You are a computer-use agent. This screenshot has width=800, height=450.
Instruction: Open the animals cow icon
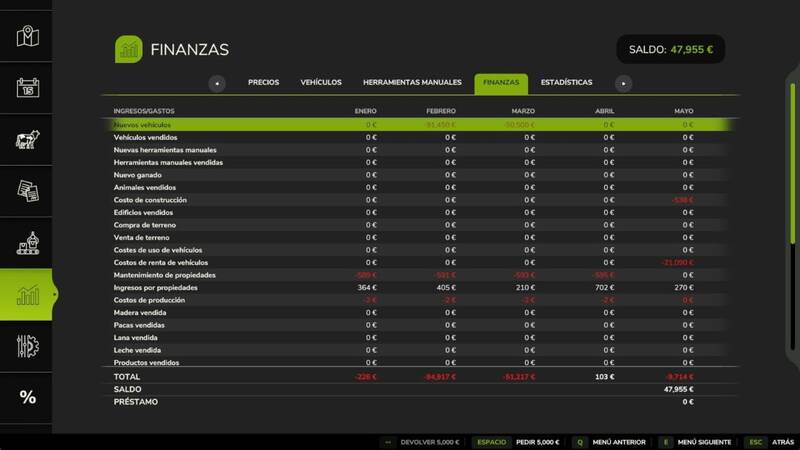(x=28, y=139)
